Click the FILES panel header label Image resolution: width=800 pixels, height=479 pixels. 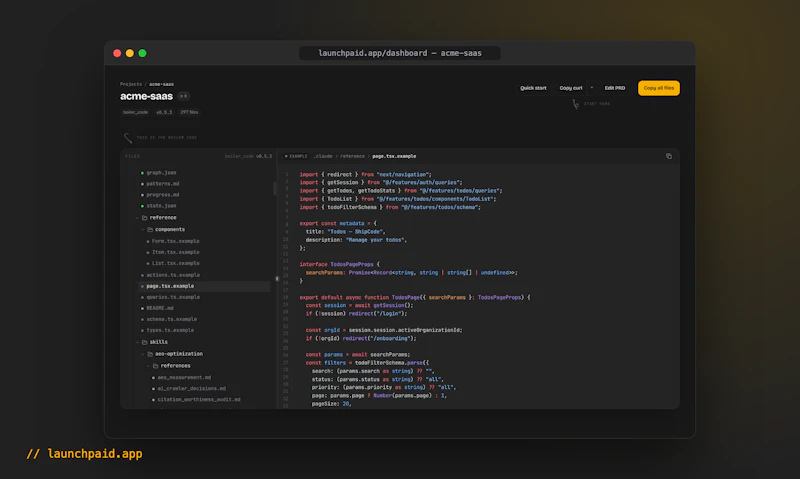click(132, 156)
